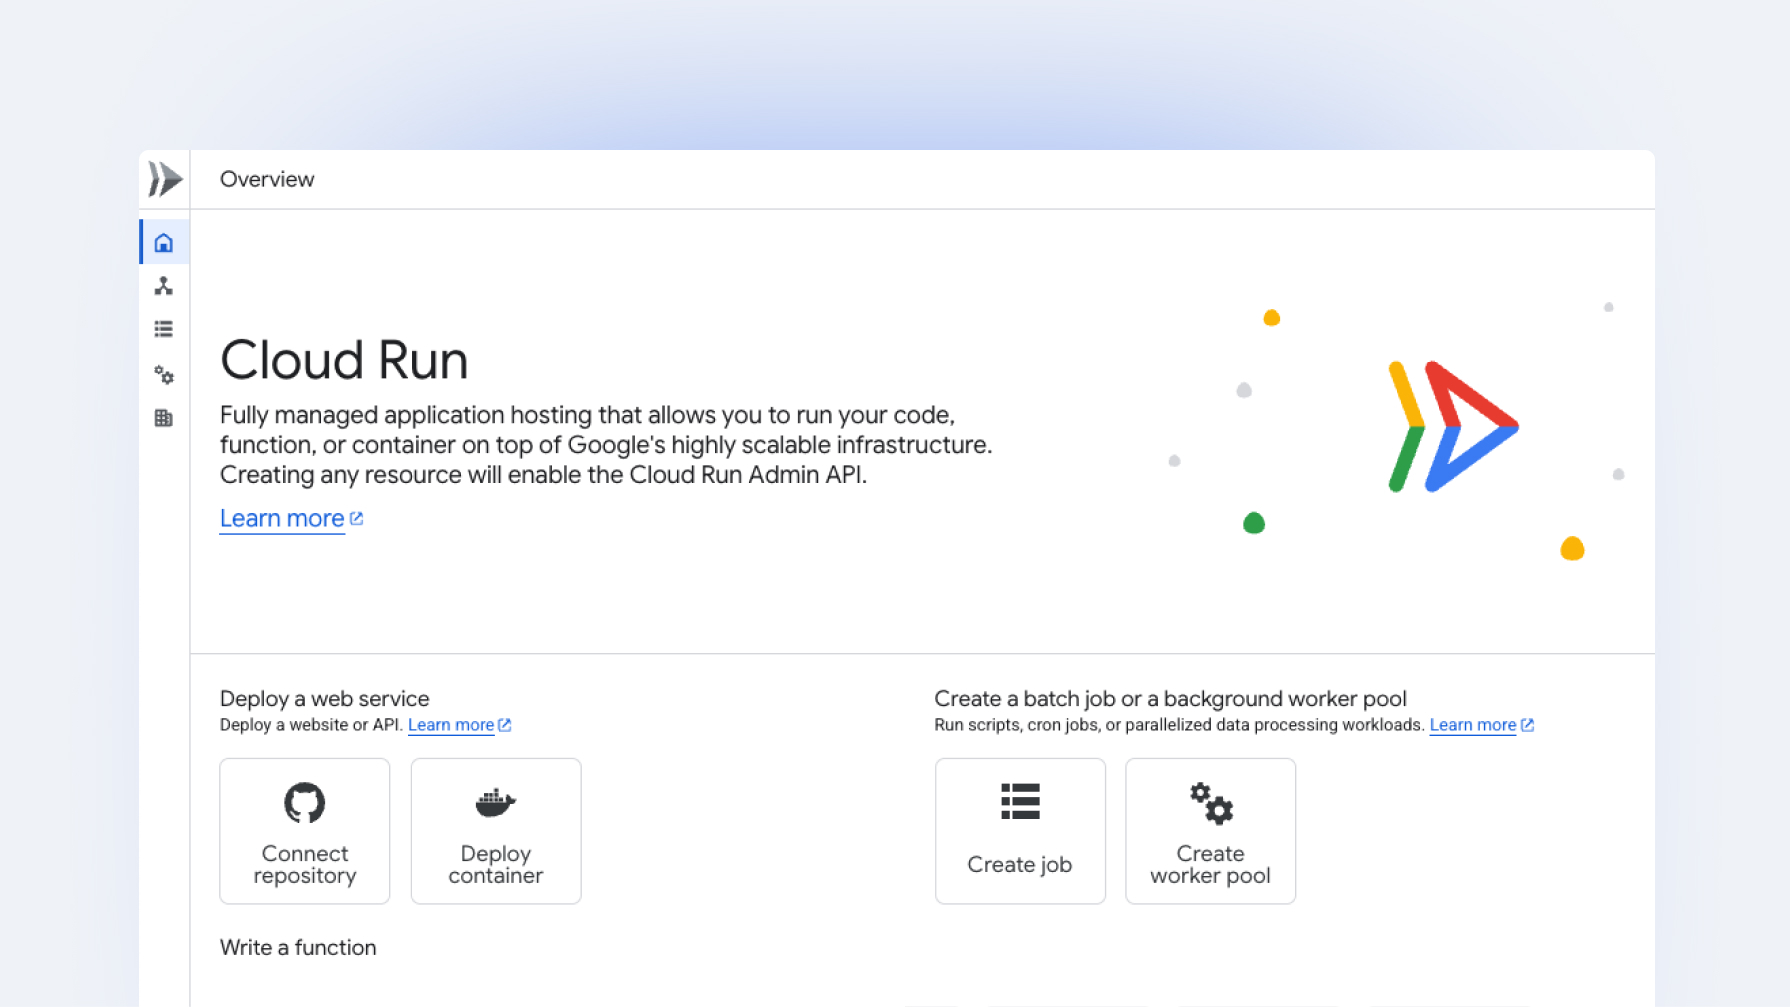The width and height of the screenshot is (1790, 1007).
Task: Click the list icon on Create job
Action: 1020,802
